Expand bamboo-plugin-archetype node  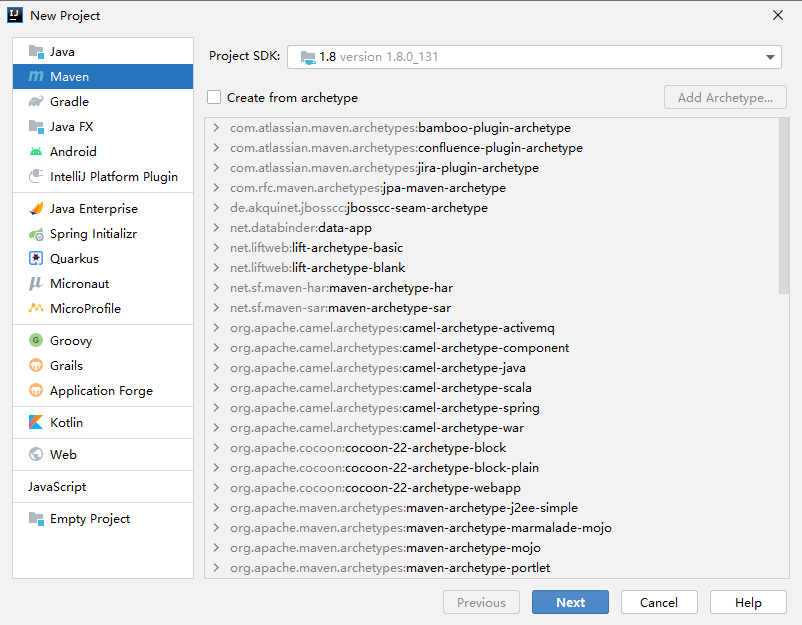click(216, 127)
